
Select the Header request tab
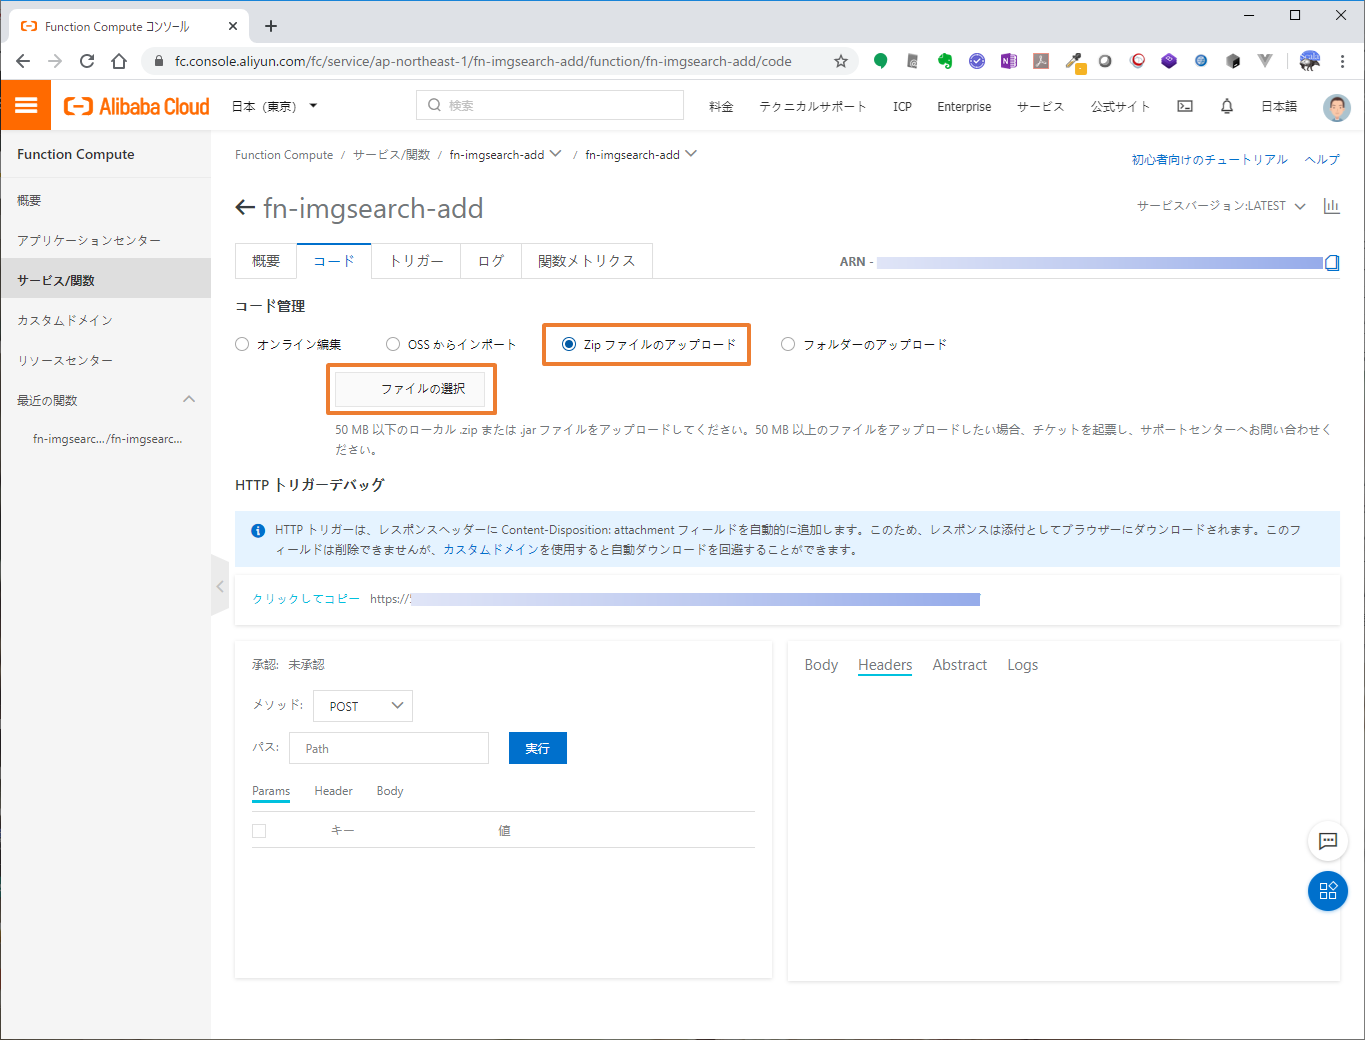333,791
